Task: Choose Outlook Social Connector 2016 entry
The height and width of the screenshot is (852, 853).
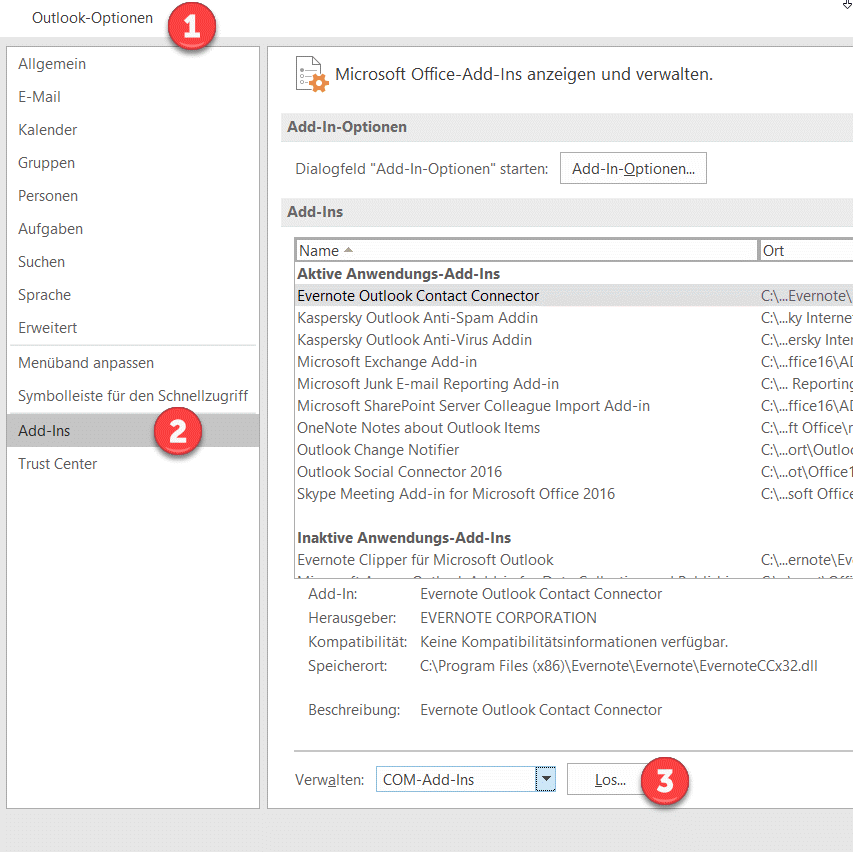Action: click(x=399, y=472)
